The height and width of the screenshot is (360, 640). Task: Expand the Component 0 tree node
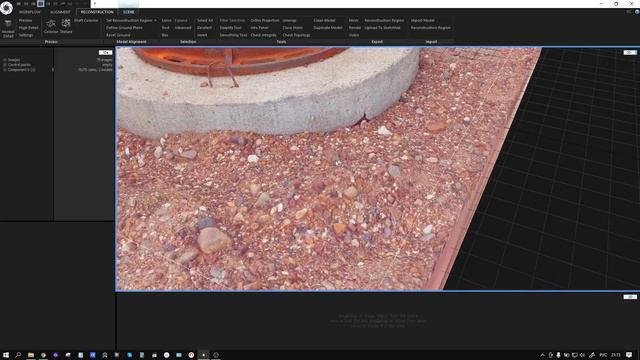point(5,70)
